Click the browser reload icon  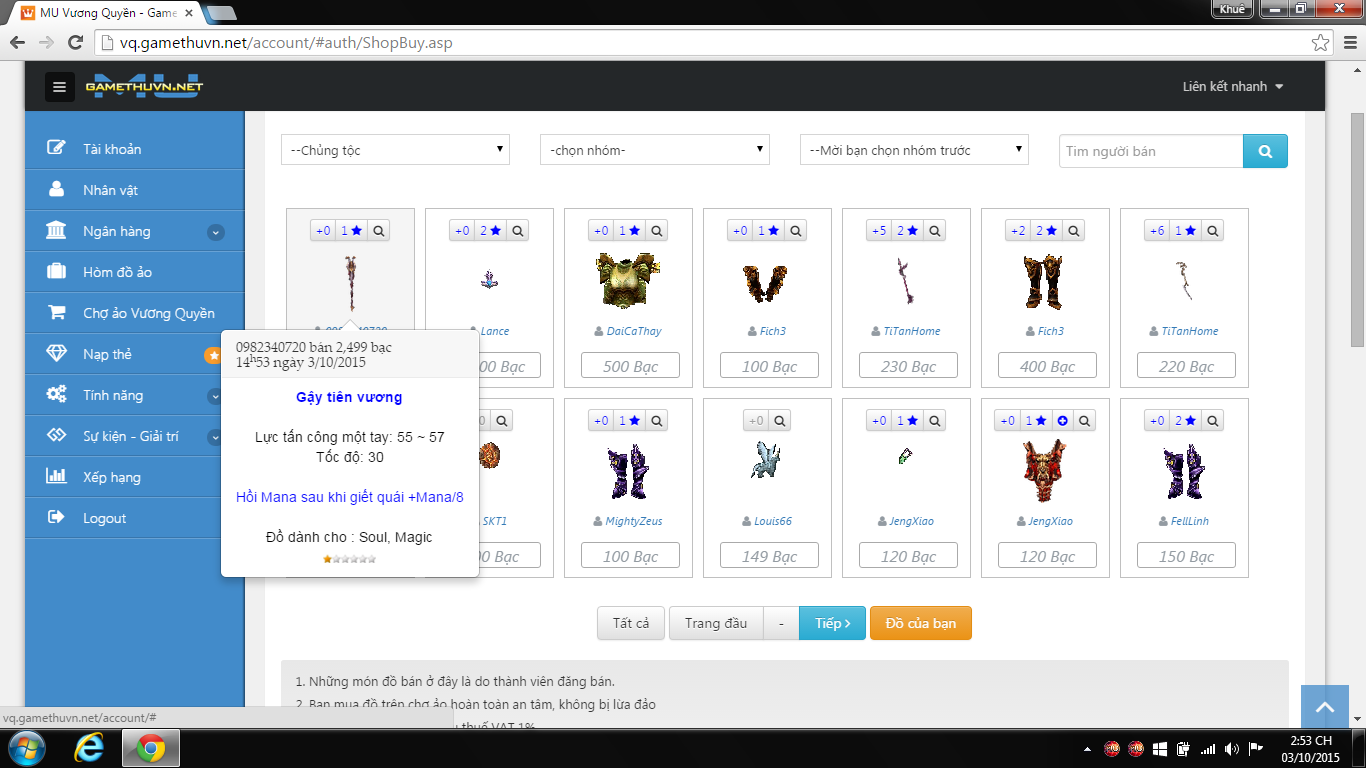tap(75, 43)
